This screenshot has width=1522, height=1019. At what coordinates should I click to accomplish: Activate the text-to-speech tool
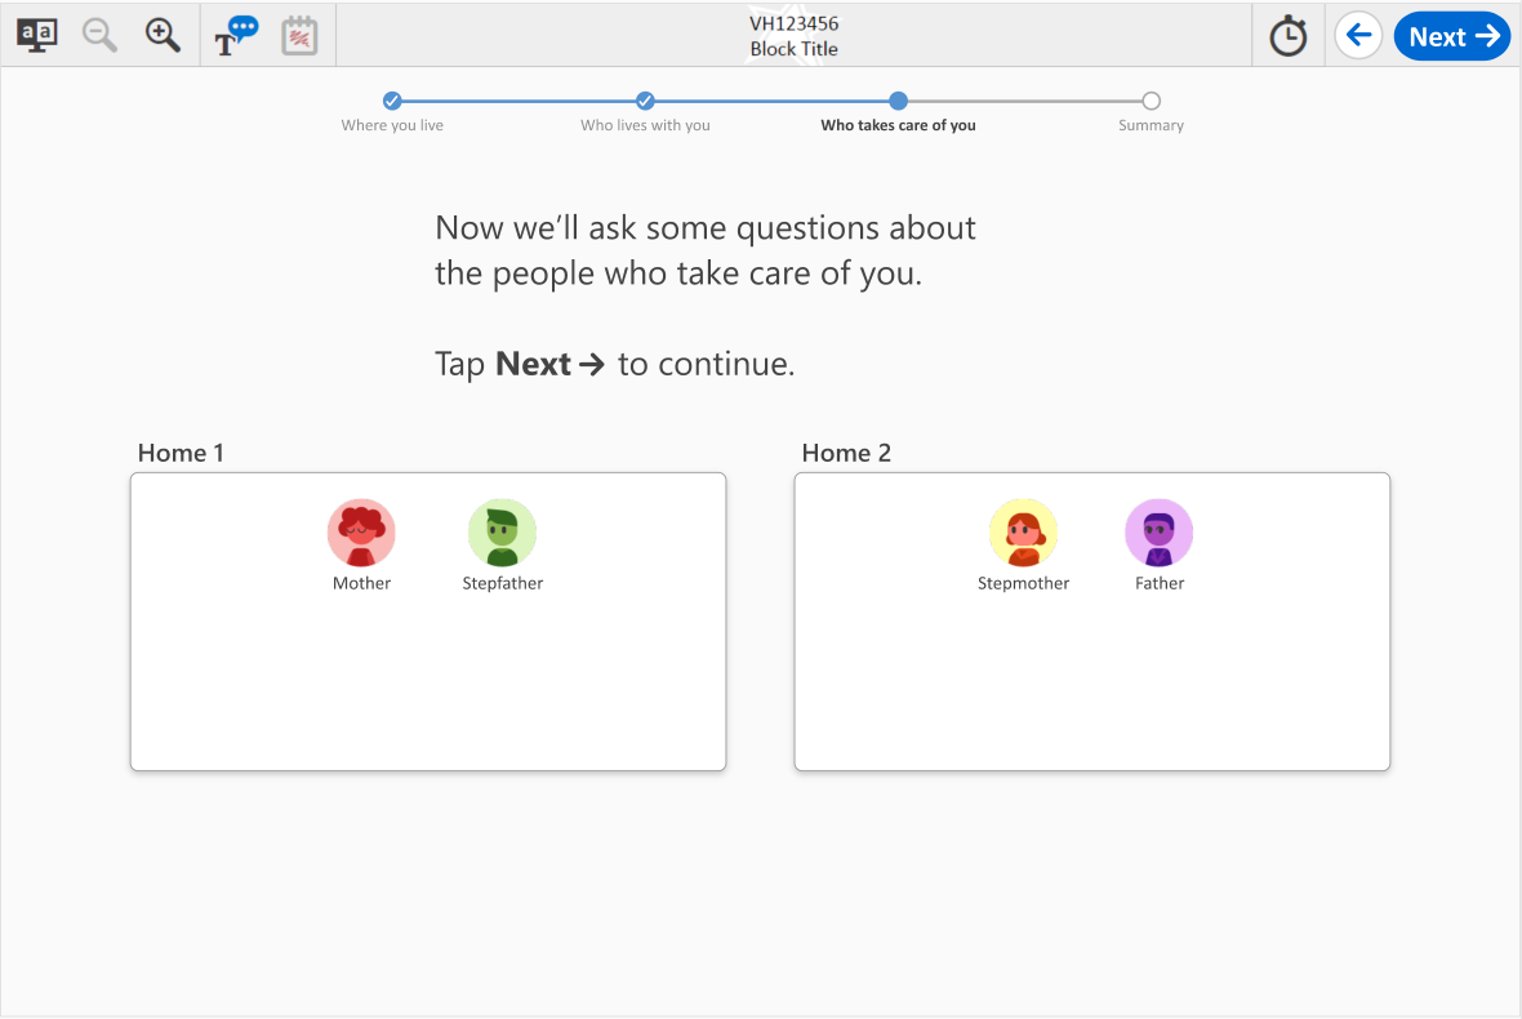pyautogui.click(x=236, y=36)
